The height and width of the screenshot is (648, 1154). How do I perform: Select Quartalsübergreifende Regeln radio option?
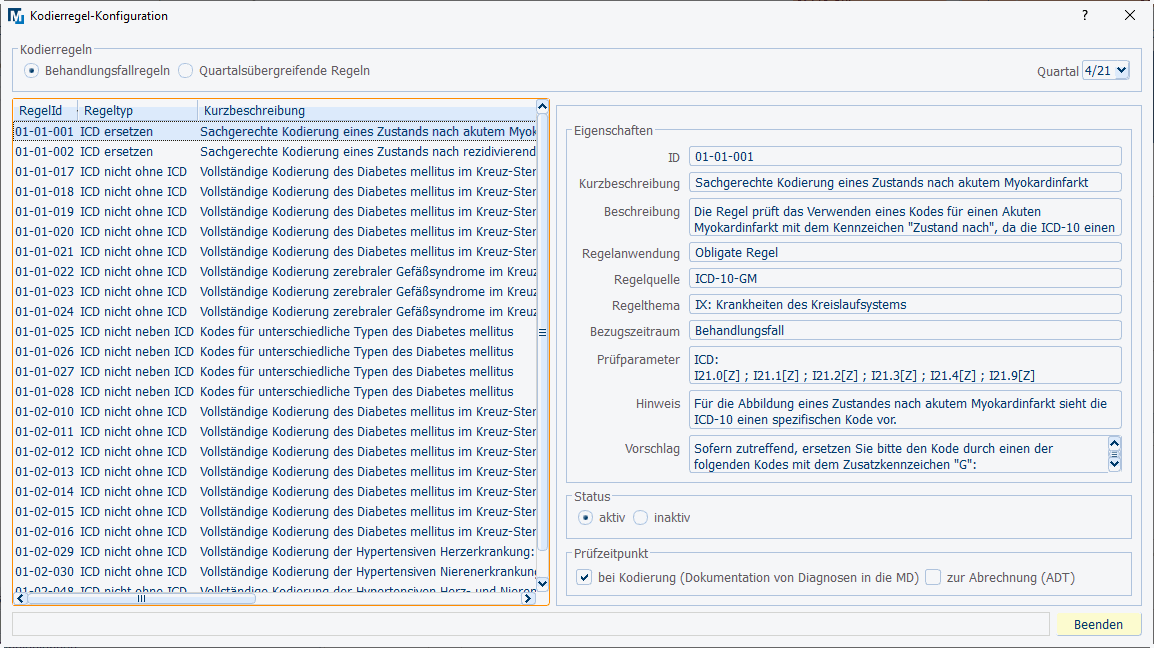click(186, 71)
